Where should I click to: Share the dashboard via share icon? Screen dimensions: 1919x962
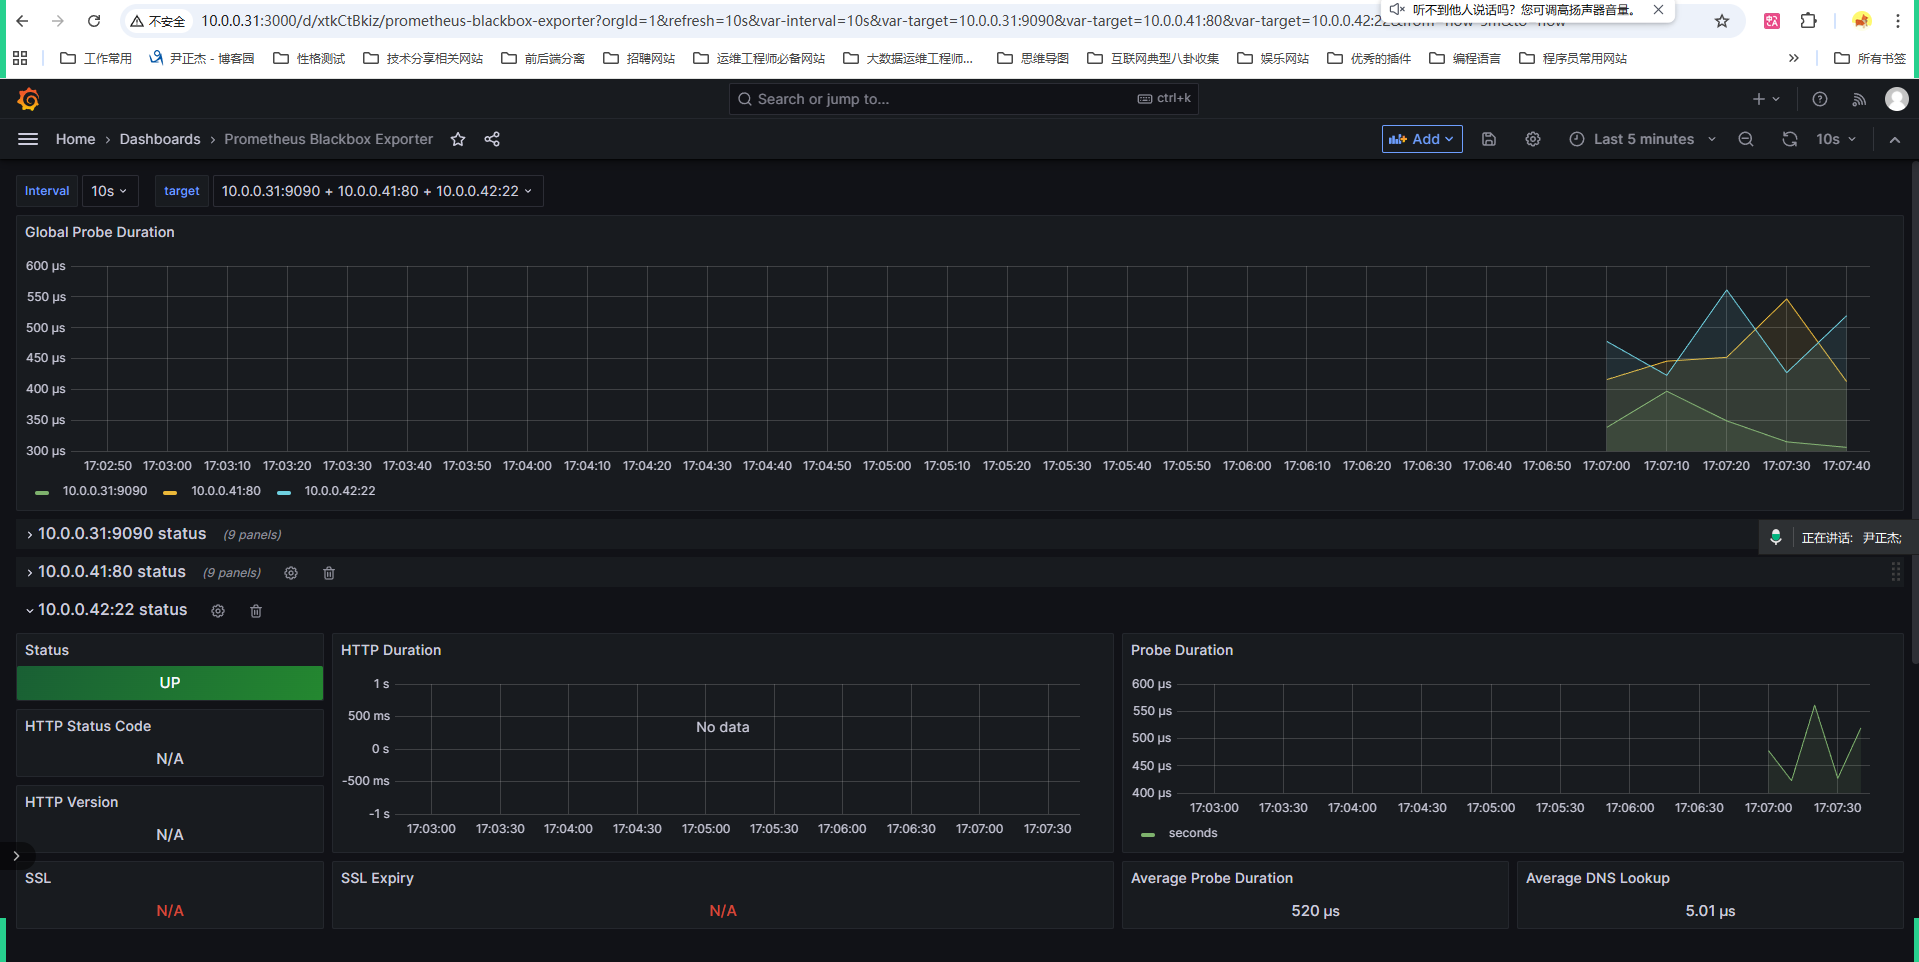492,139
